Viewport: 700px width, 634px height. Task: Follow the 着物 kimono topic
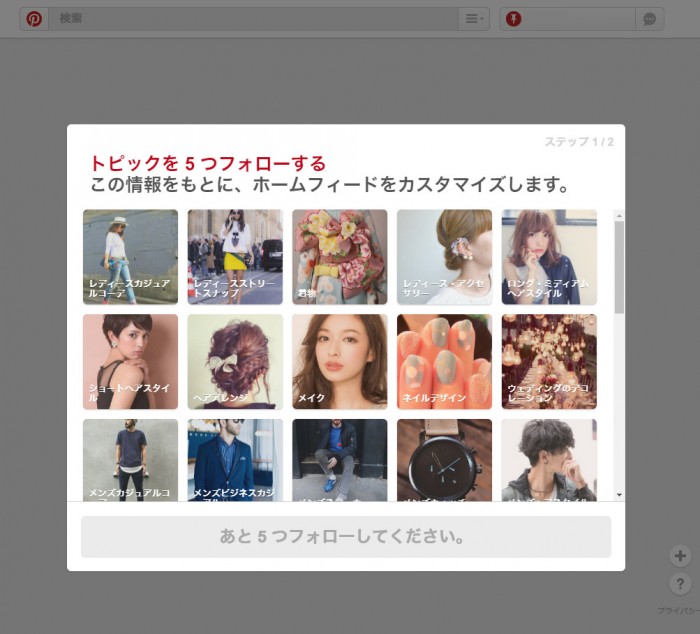pyautogui.click(x=340, y=257)
